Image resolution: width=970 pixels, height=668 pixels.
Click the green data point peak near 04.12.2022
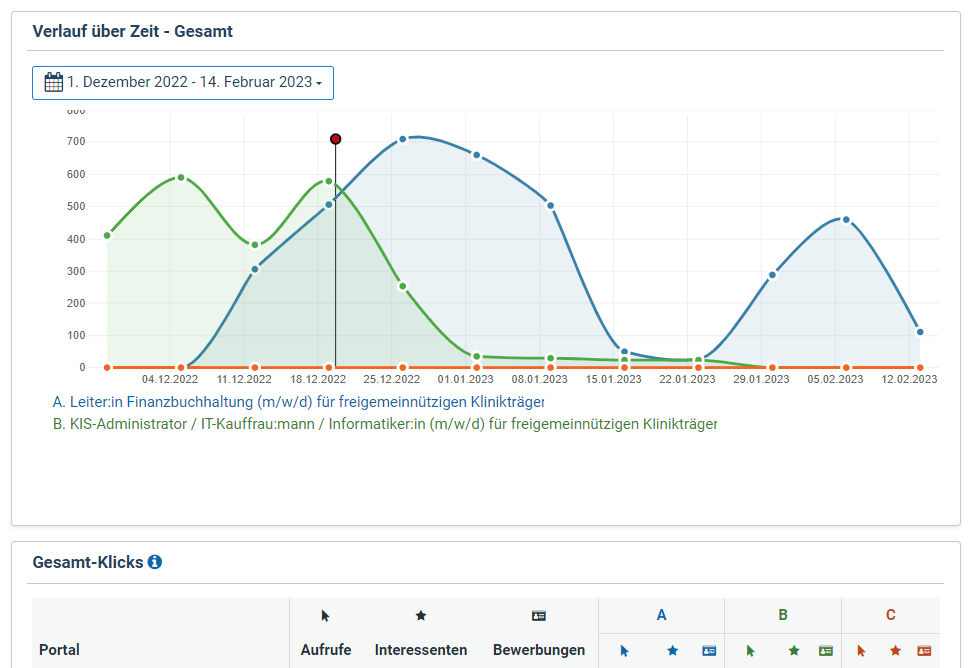[181, 177]
